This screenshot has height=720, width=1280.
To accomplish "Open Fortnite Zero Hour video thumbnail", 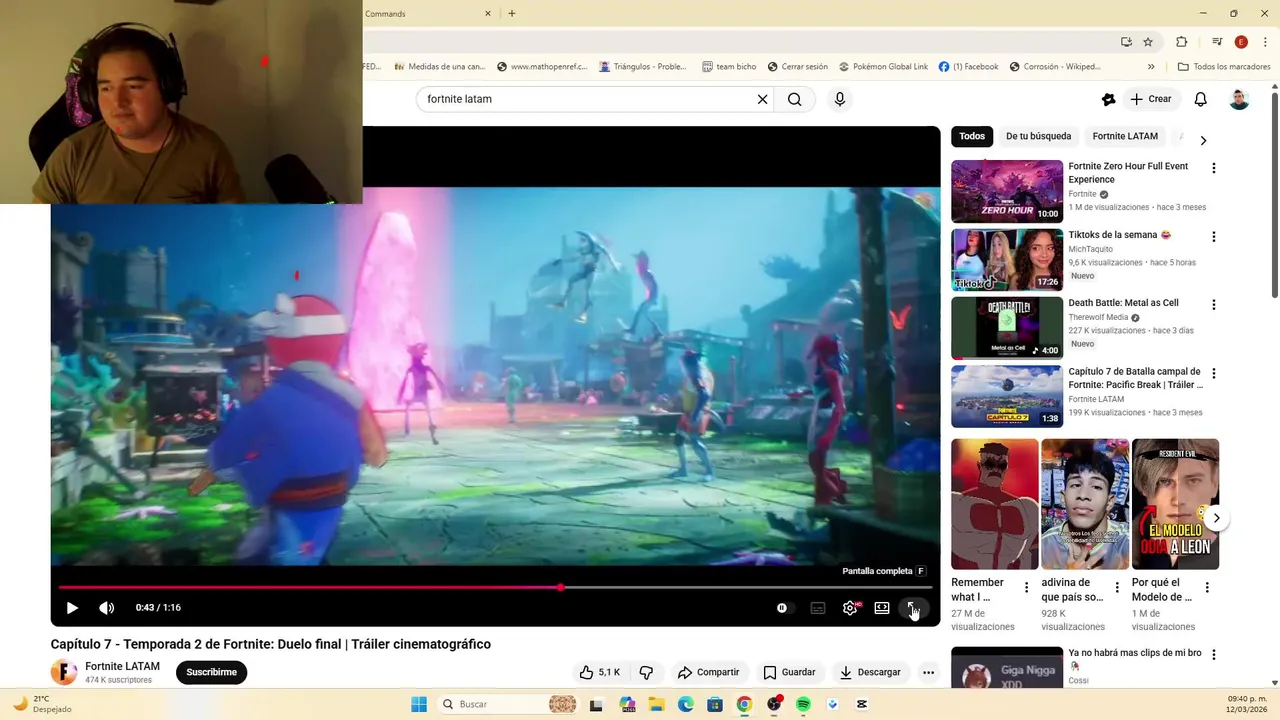I will point(1007,191).
